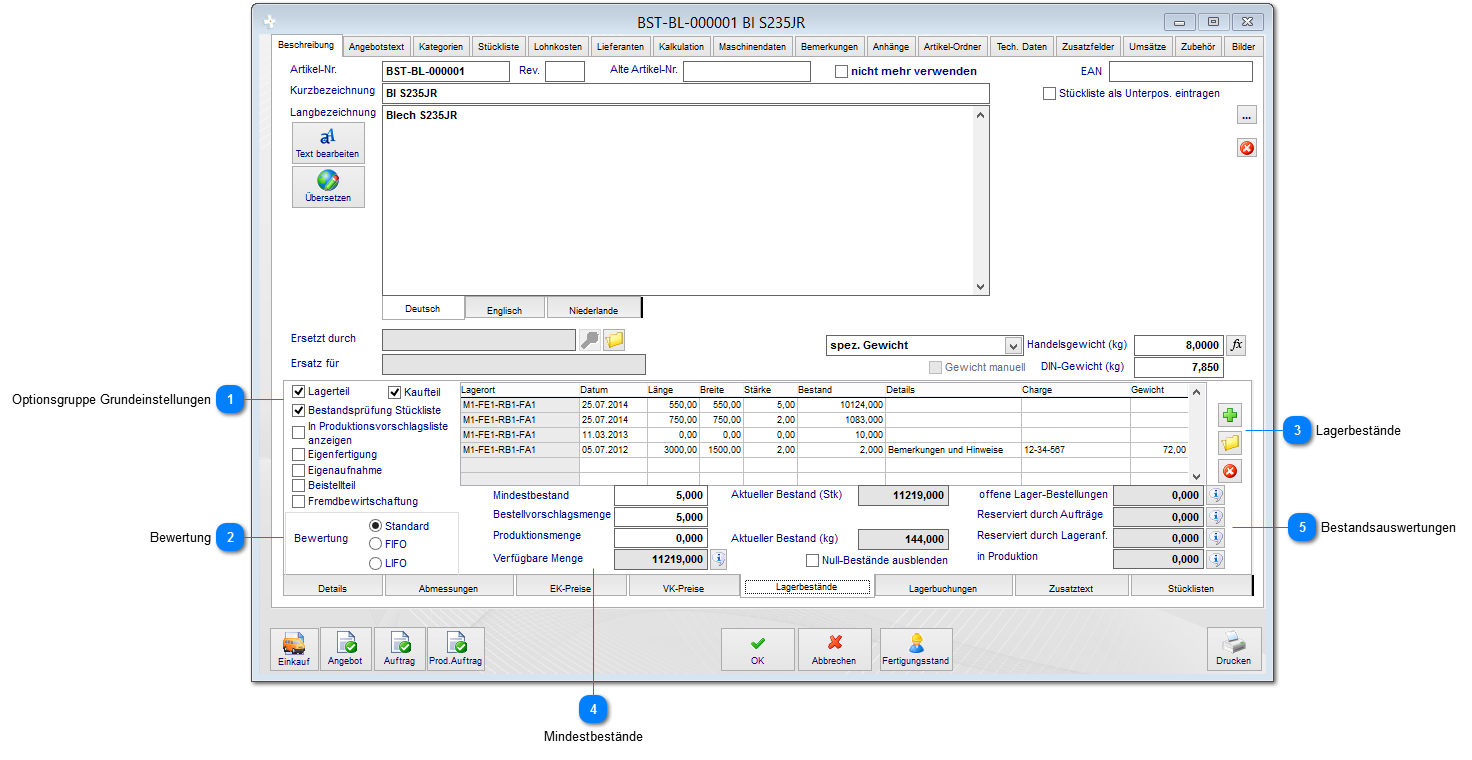The height and width of the screenshot is (760, 1472).
Task: Toggle the Lagerteil checkbox
Action: pos(298,392)
